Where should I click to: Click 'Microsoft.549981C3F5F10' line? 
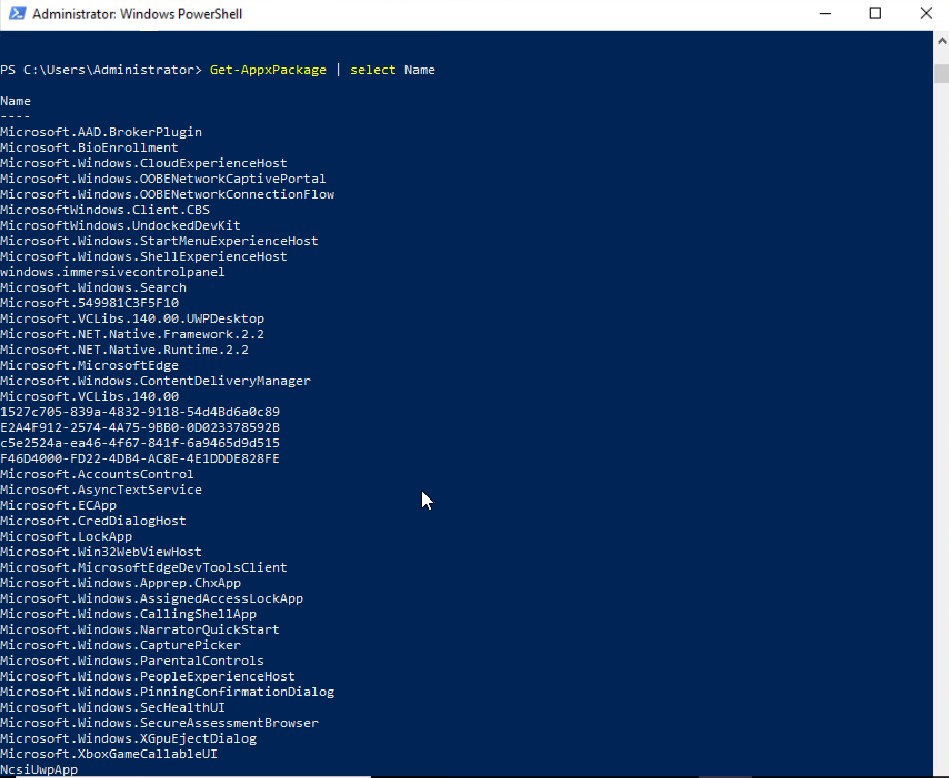(90, 303)
